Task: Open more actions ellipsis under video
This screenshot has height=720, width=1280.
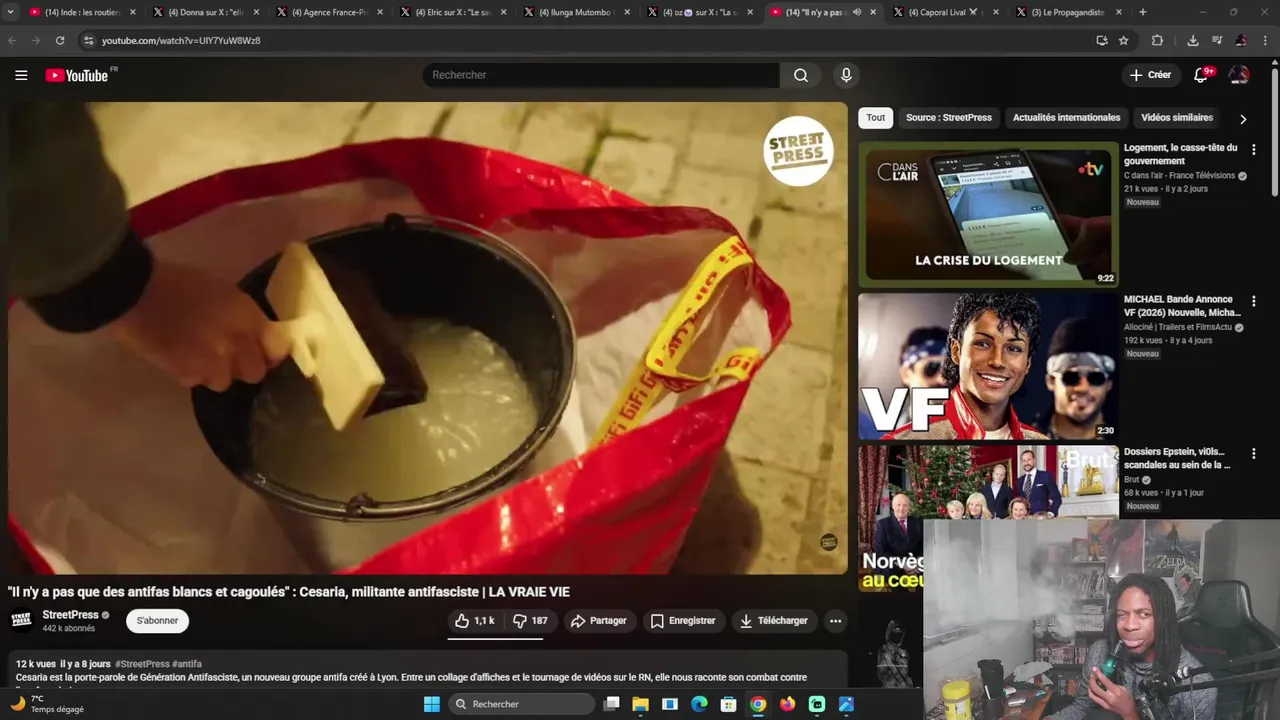Action: click(x=835, y=621)
